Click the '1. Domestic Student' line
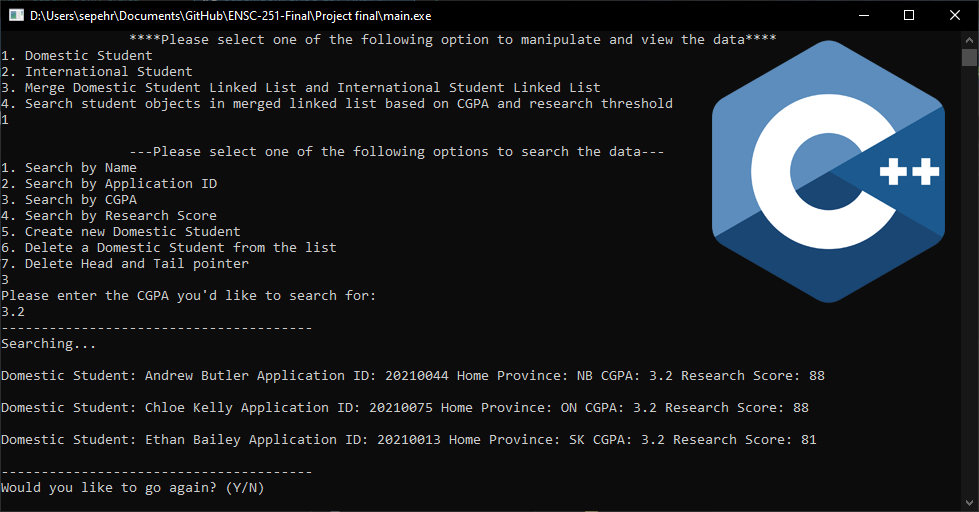The width and height of the screenshot is (979, 512). pos(76,56)
